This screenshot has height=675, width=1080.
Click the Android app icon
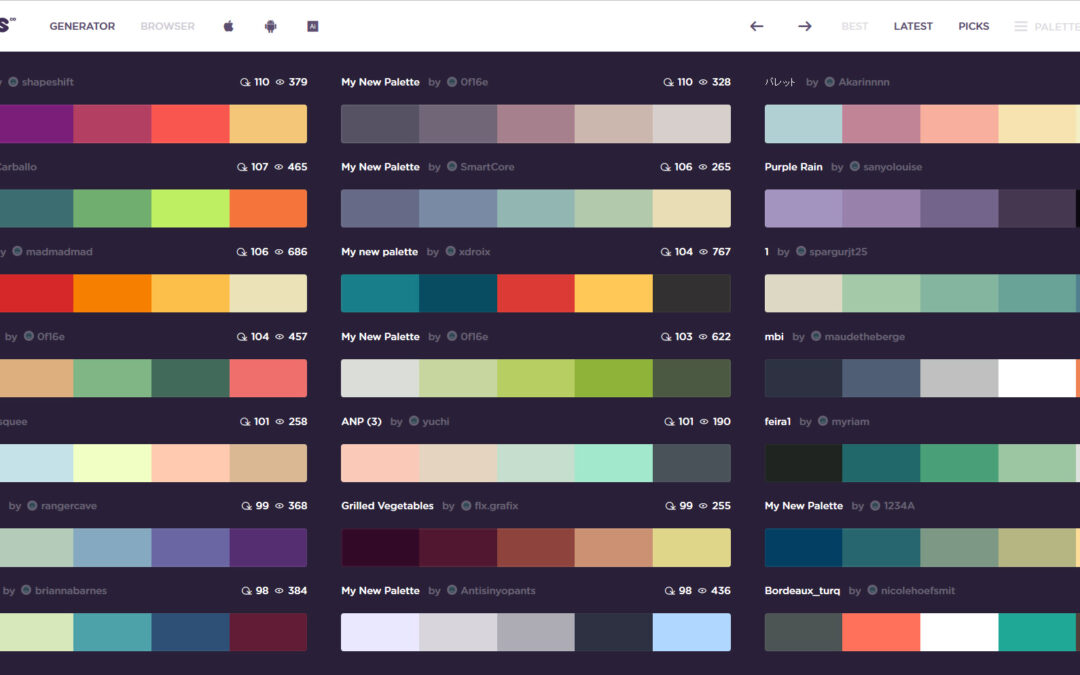tap(270, 26)
